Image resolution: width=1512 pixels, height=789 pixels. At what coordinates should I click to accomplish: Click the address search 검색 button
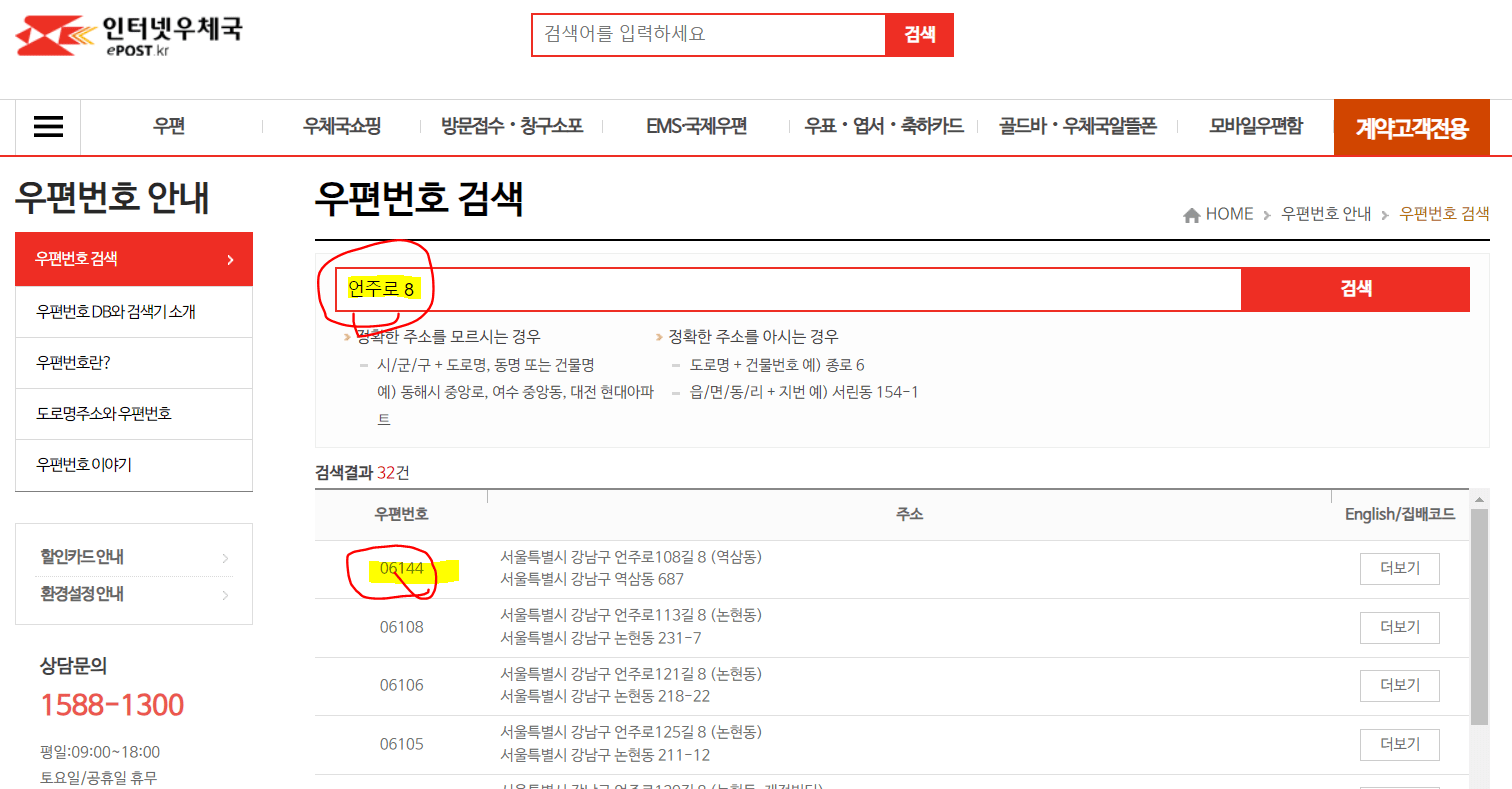(x=1355, y=288)
